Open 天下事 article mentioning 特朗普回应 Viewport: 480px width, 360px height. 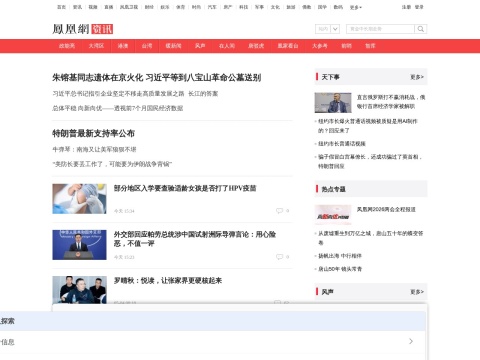[x=370, y=161]
